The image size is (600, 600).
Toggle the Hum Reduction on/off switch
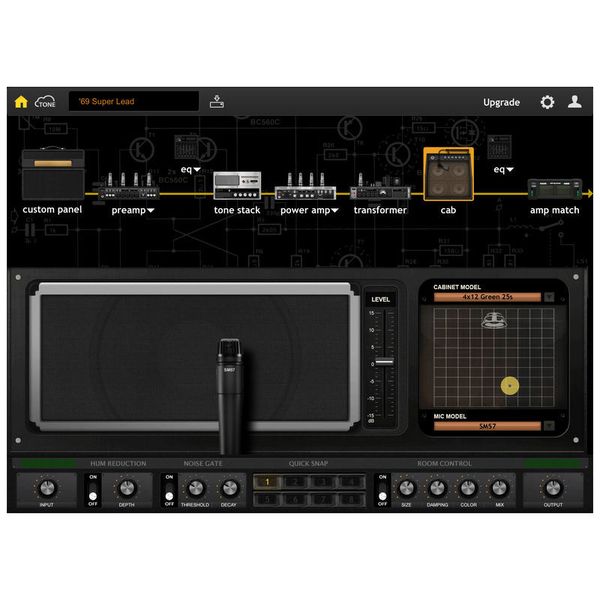93,491
